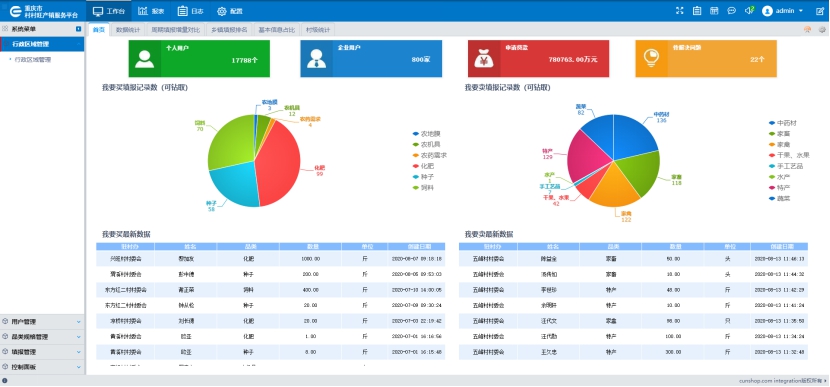
Task: Expand the 用户管理 sidebar section
Action: tap(42, 321)
